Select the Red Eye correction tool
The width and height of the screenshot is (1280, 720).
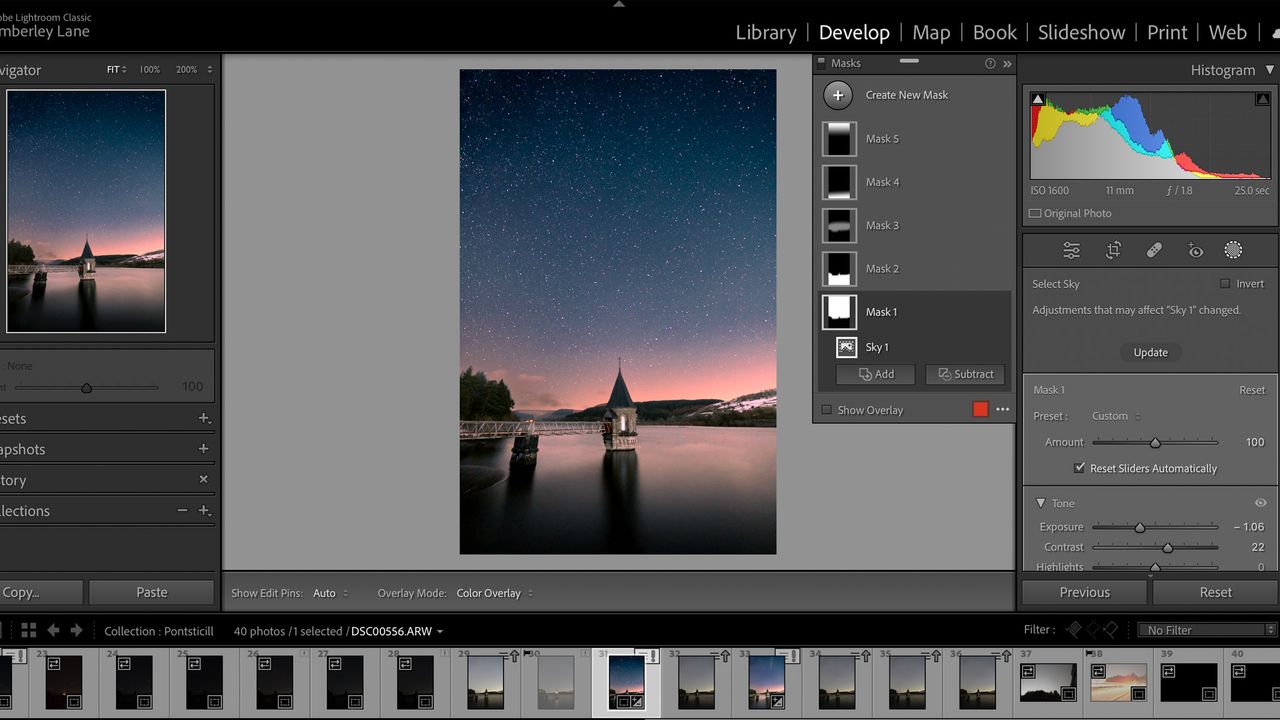pos(1195,251)
